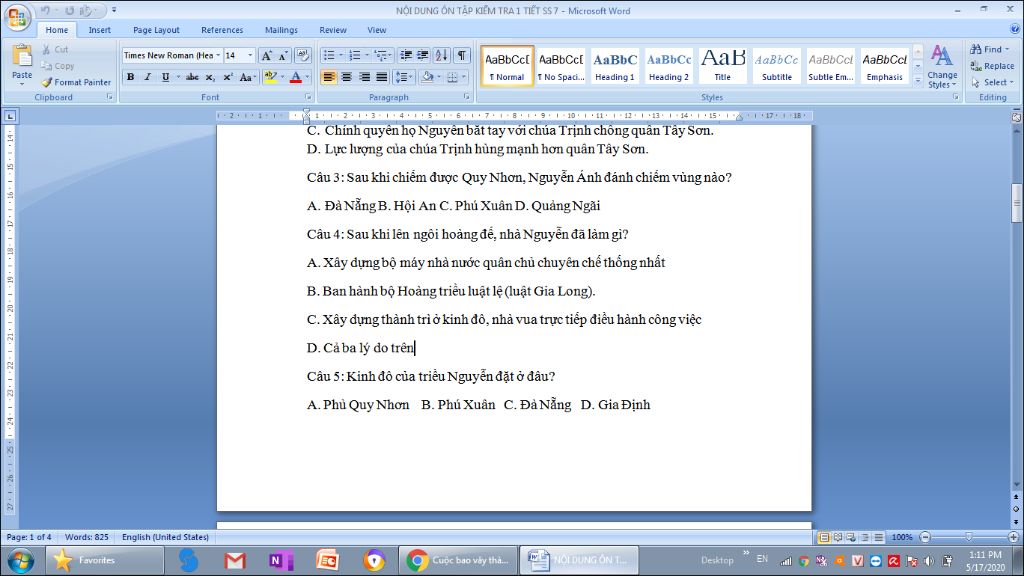Screen dimensions: 1024x576
Task: Toggle Italic formatting
Action: click(148, 77)
